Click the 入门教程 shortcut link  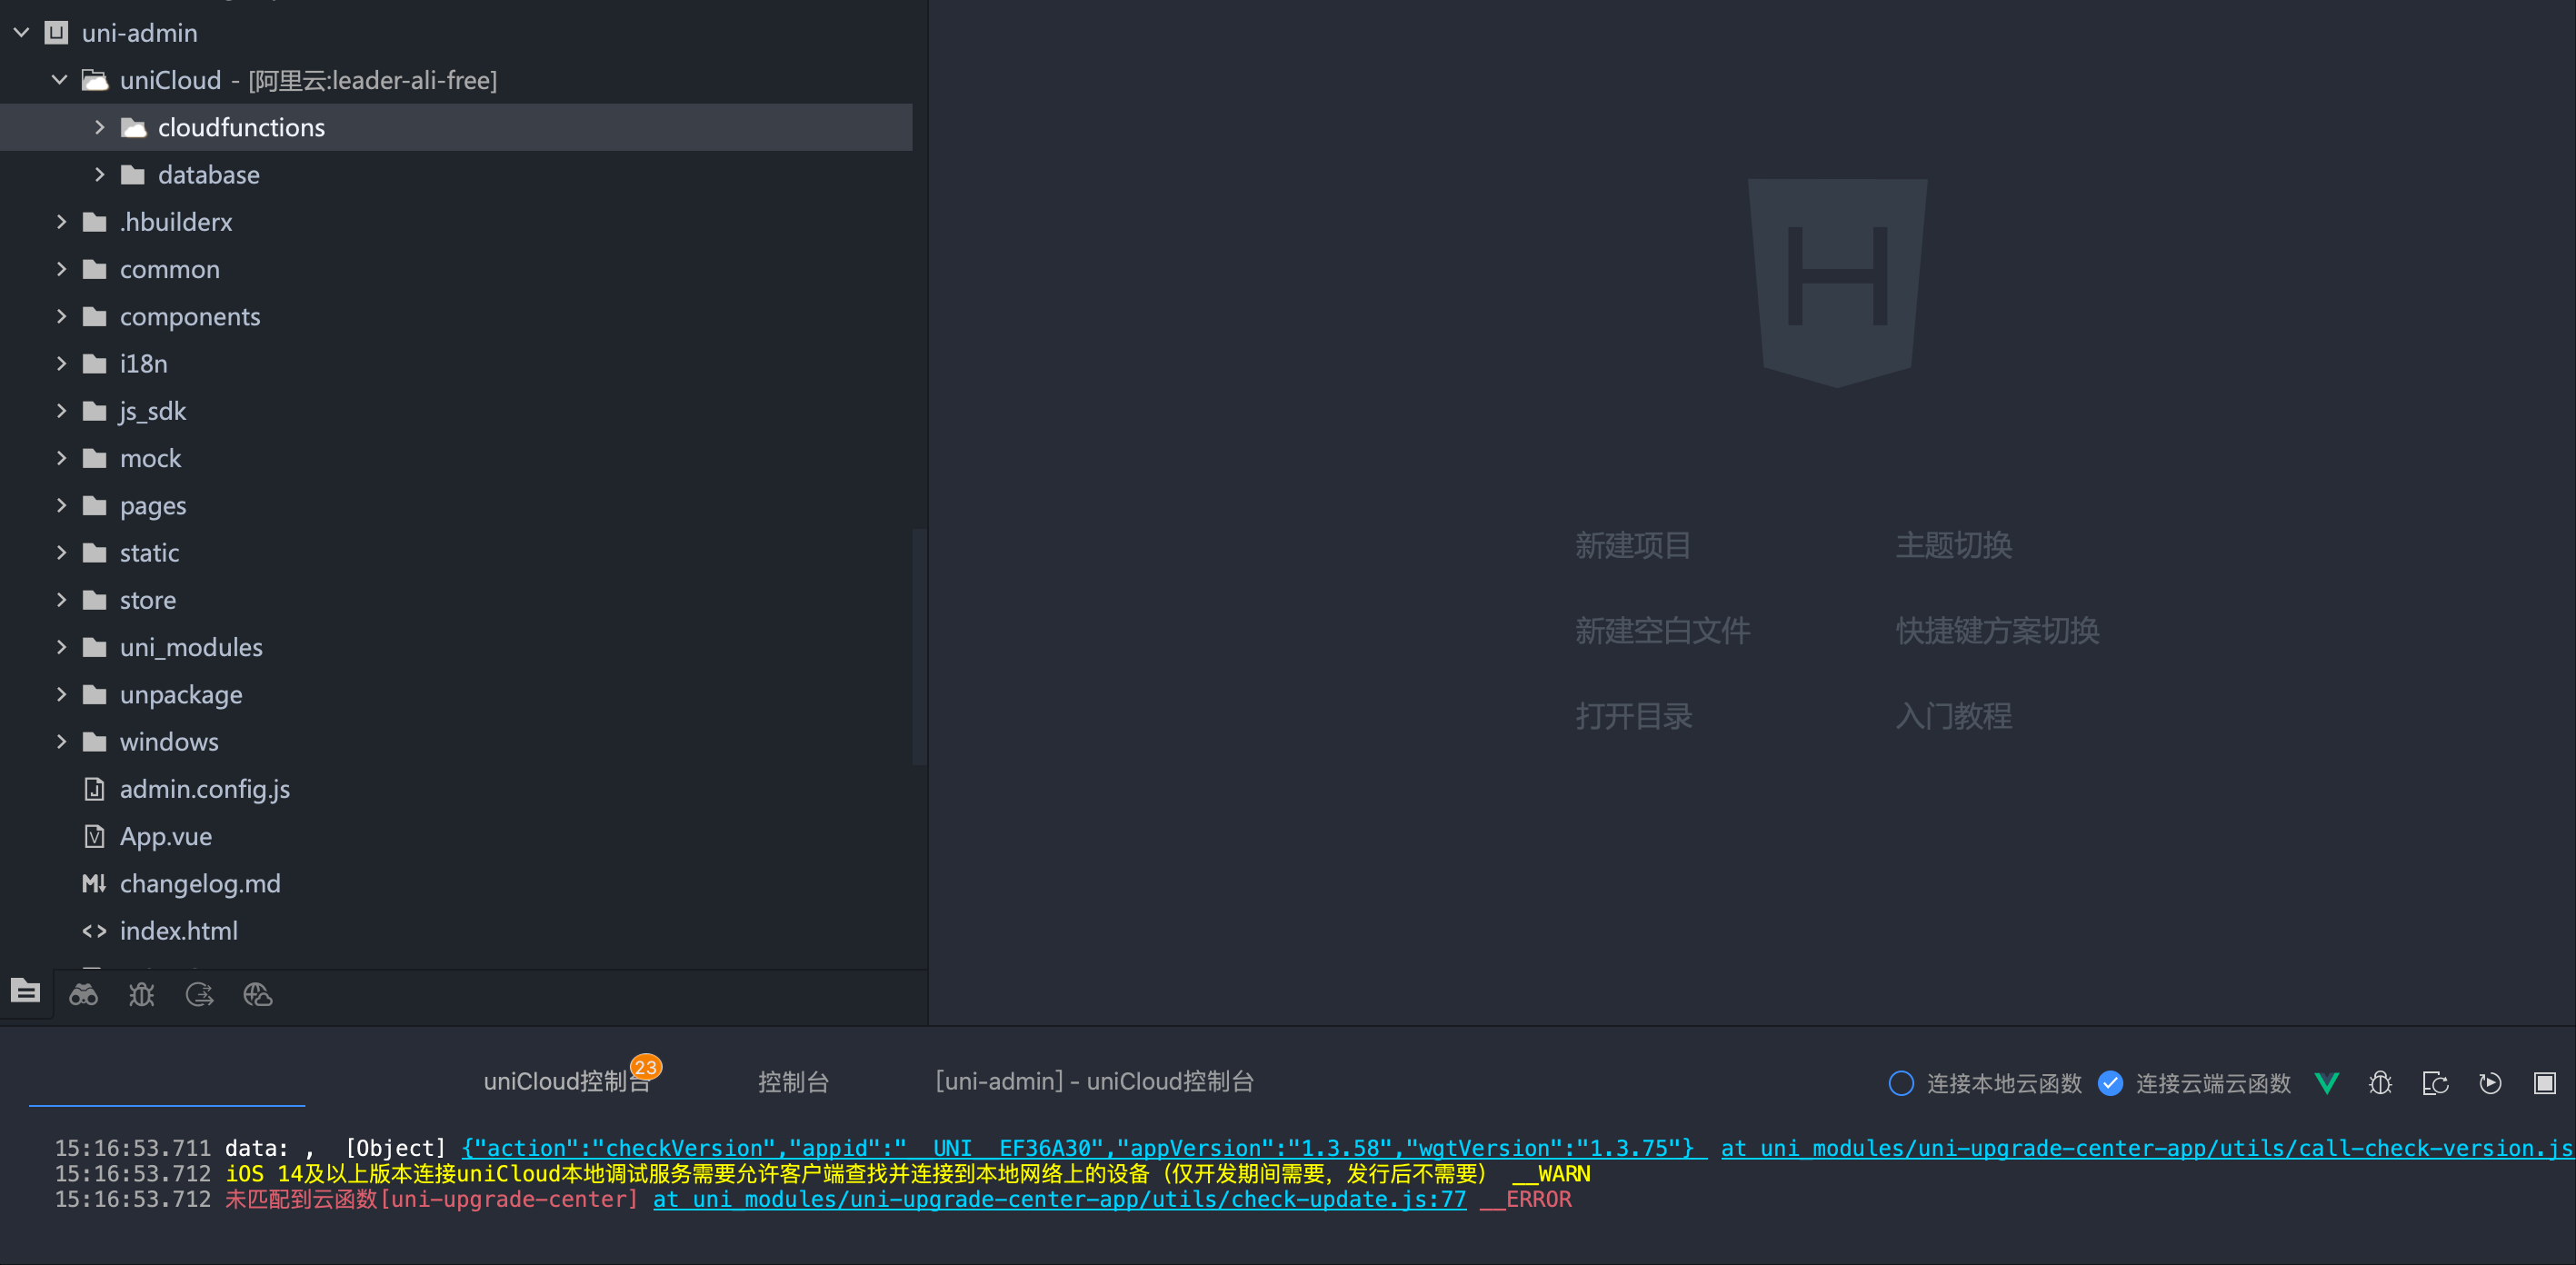click(1953, 716)
